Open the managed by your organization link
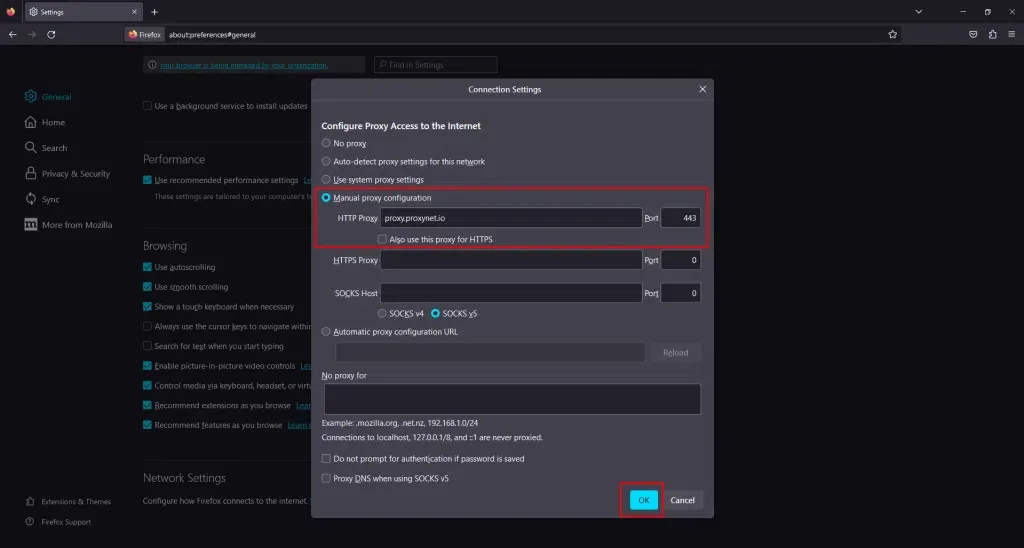The image size is (1024, 548). pos(244,65)
